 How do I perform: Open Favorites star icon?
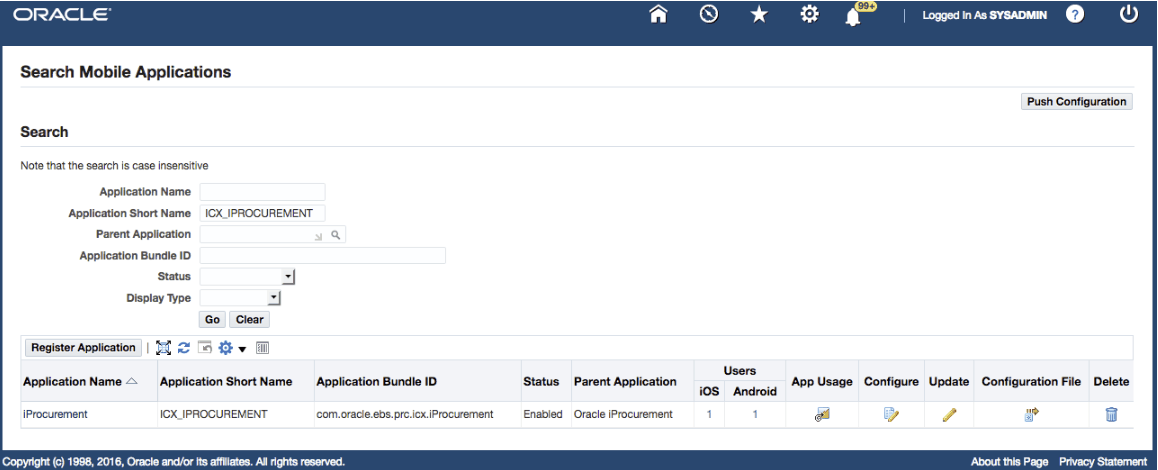(x=759, y=15)
